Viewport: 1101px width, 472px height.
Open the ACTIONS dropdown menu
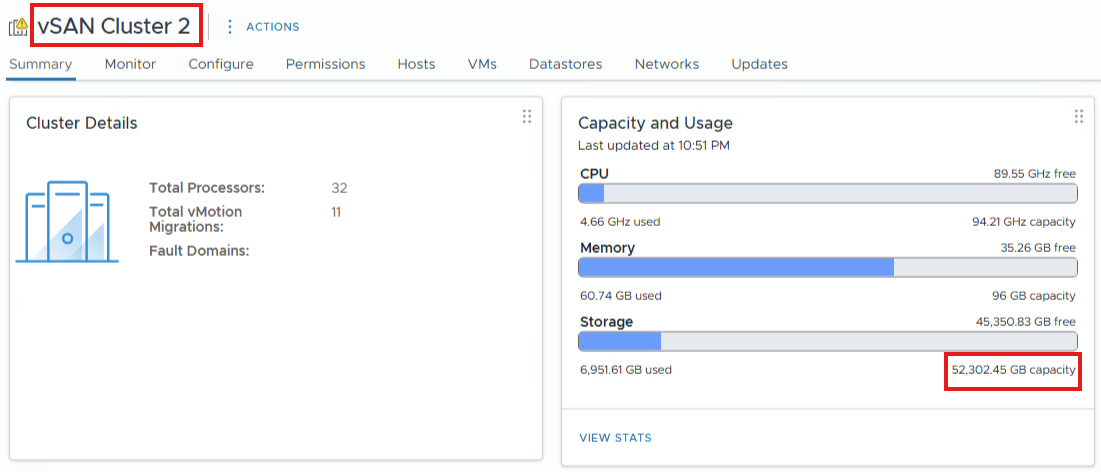tap(272, 27)
